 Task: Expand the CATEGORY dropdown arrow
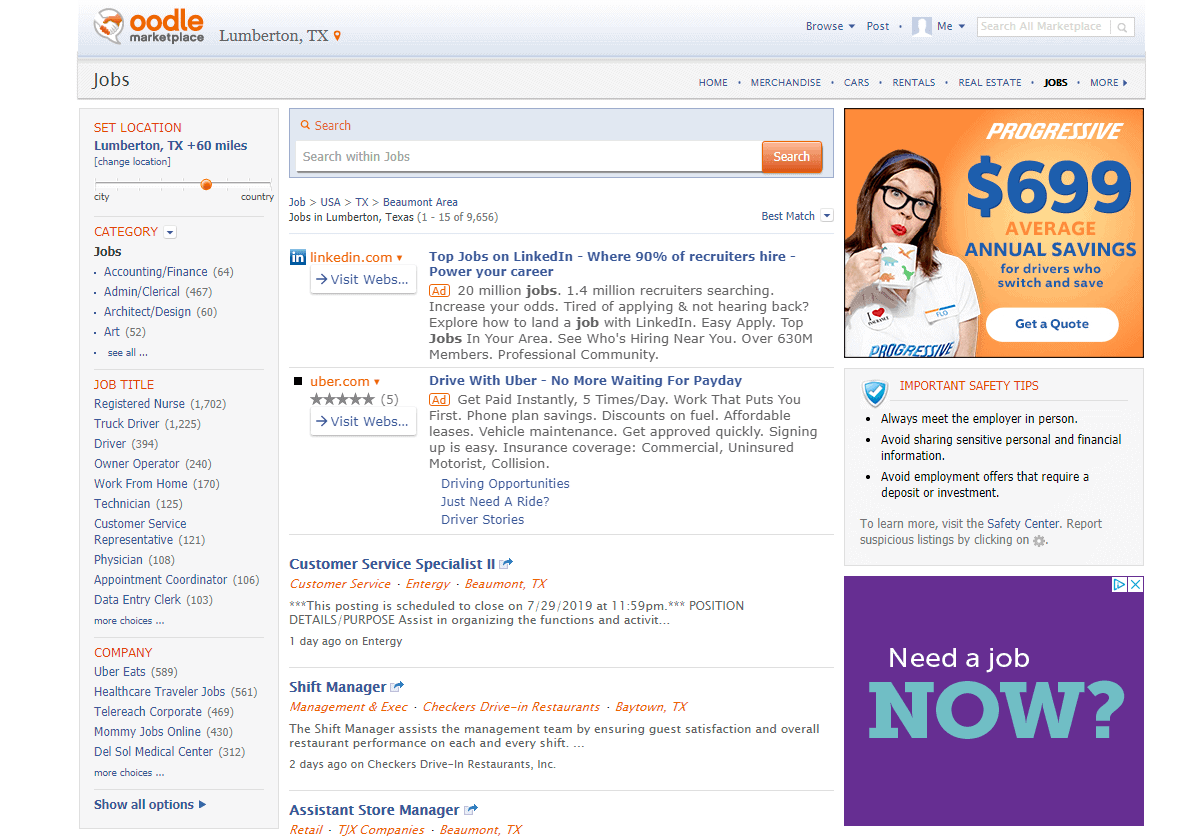[x=170, y=232]
